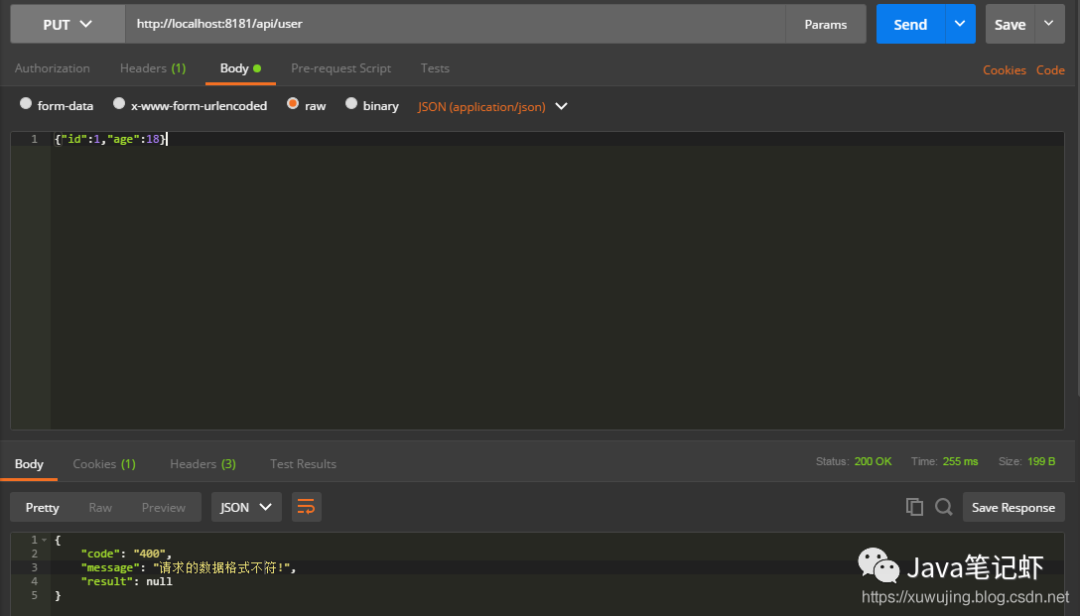Click the "result": null response line
Screen dimensions: 1080x616
click(126, 582)
